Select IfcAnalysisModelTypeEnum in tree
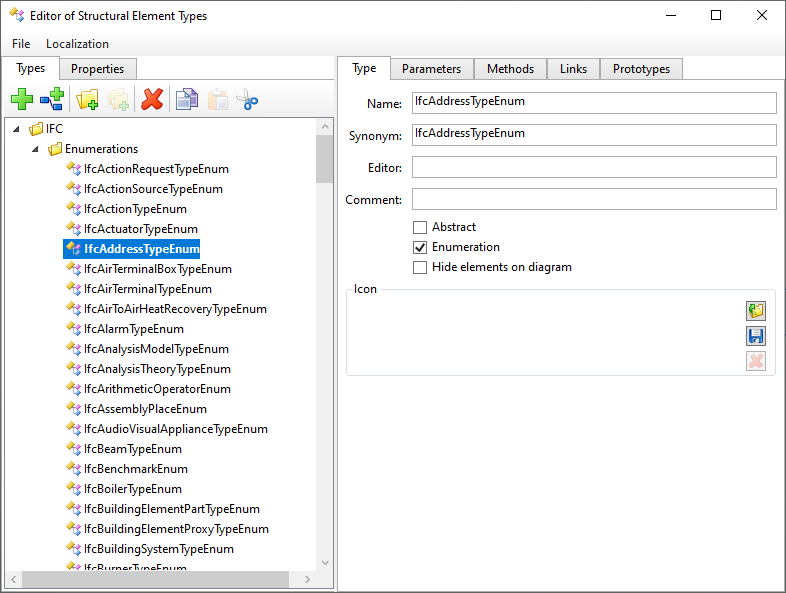Image resolution: width=786 pixels, height=593 pixels. [156, 349]
